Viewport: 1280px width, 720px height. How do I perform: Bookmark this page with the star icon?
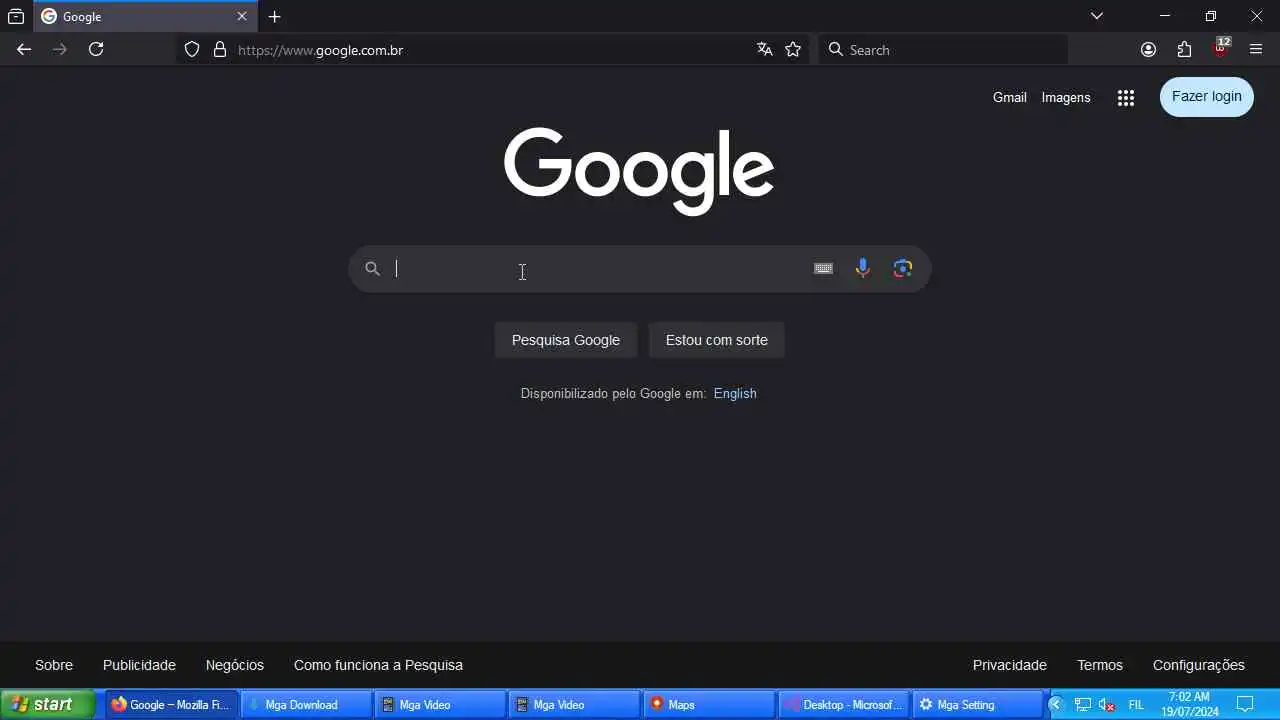pos(793,49)
